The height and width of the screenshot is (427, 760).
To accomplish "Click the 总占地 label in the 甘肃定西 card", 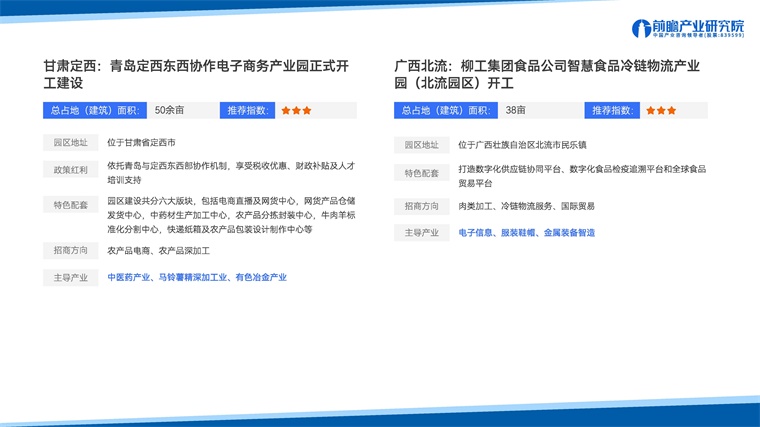I will coord(95,111).
